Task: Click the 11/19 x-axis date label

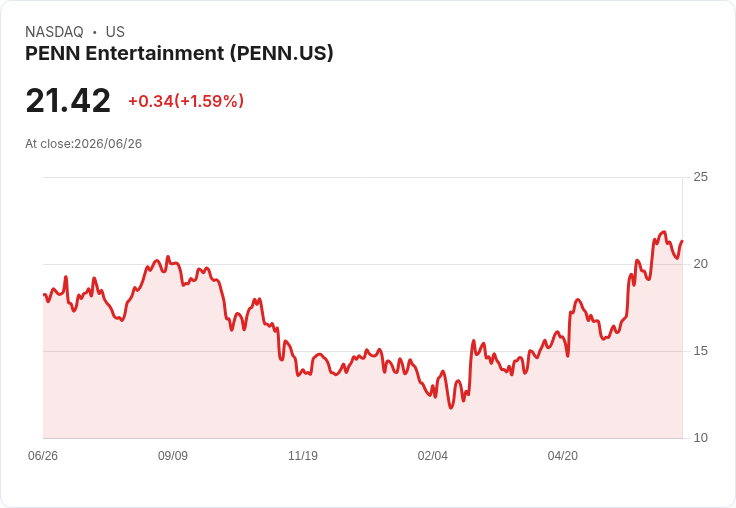Action: [303, 456]
